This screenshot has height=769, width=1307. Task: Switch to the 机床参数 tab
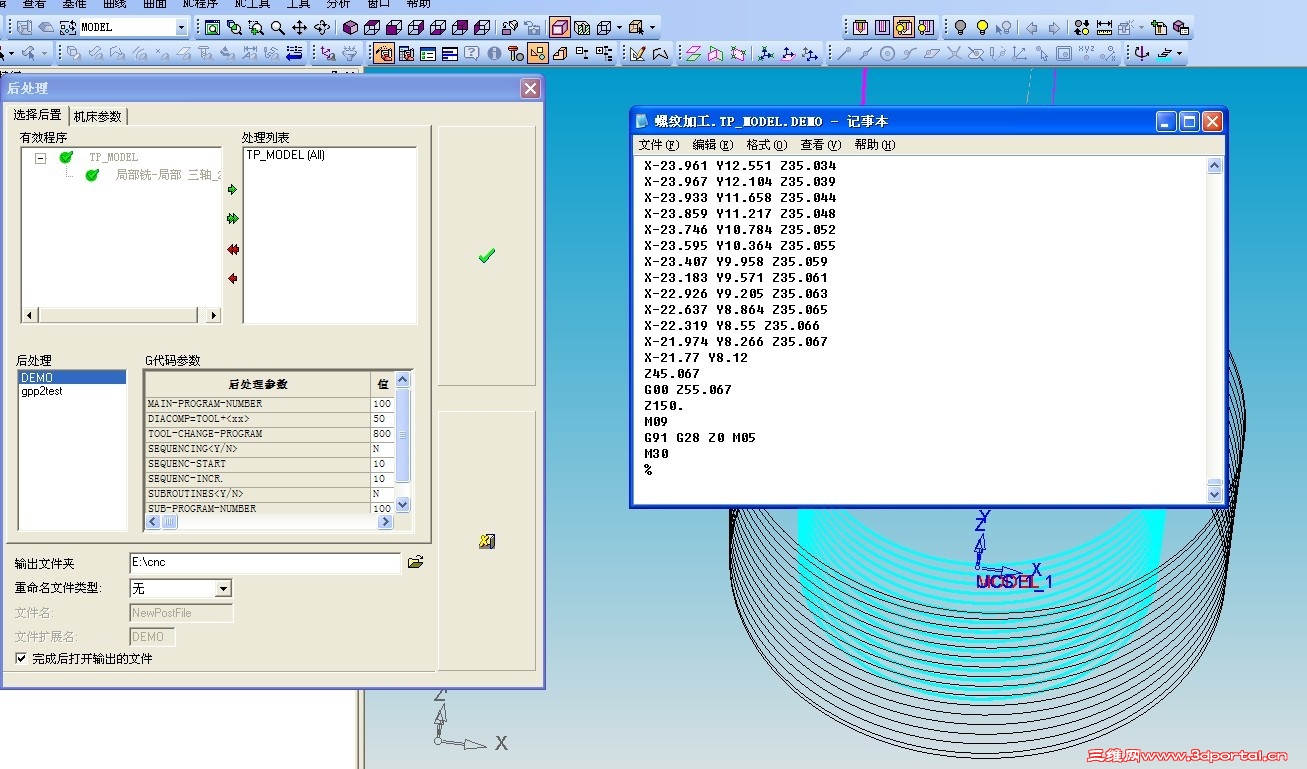pyautogui.click(x=97, y=116)
